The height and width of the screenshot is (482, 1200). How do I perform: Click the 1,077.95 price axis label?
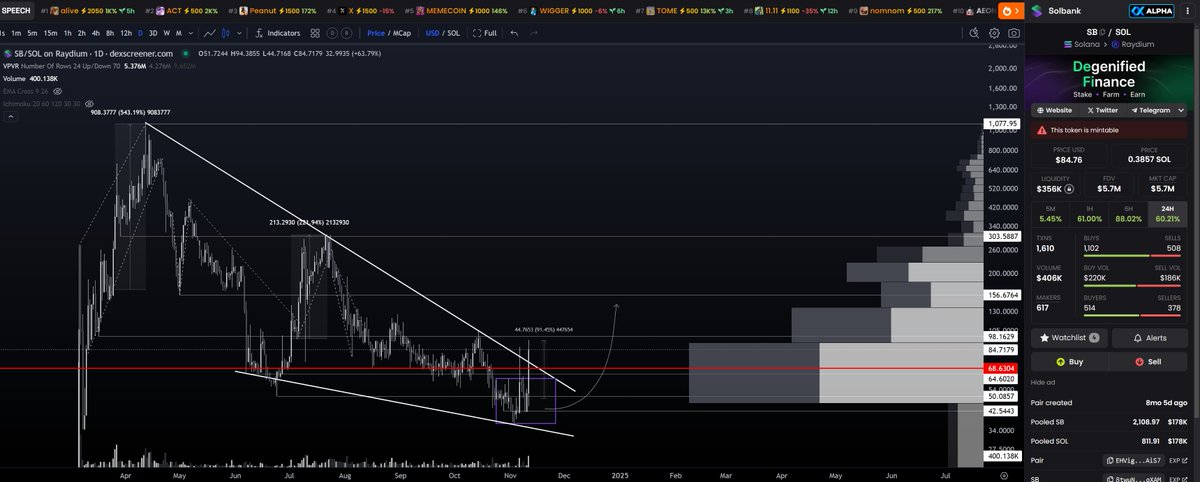tap(1002, 124)
